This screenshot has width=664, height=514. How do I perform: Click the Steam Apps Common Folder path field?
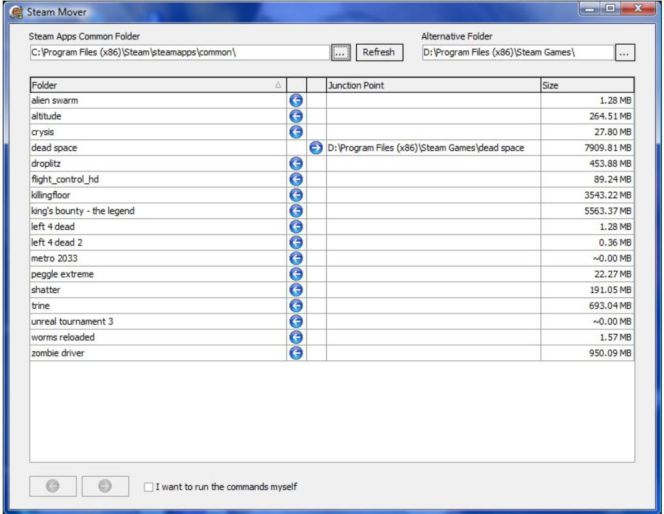pos(180,53)
